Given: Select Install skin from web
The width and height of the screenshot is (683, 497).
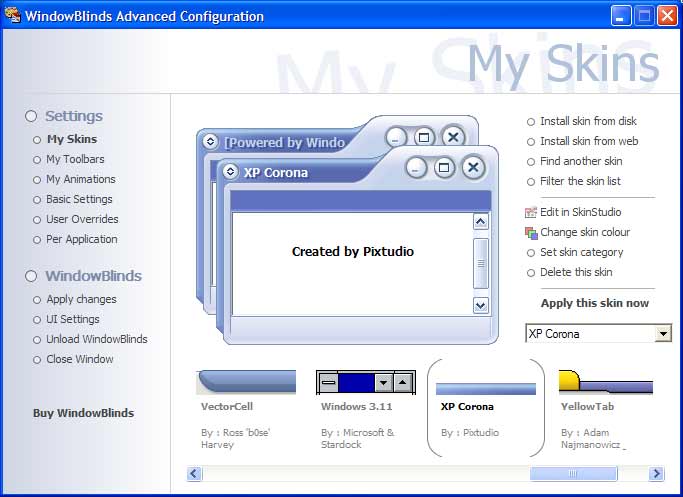Looking at the screenshot, I should click(589, 141).
